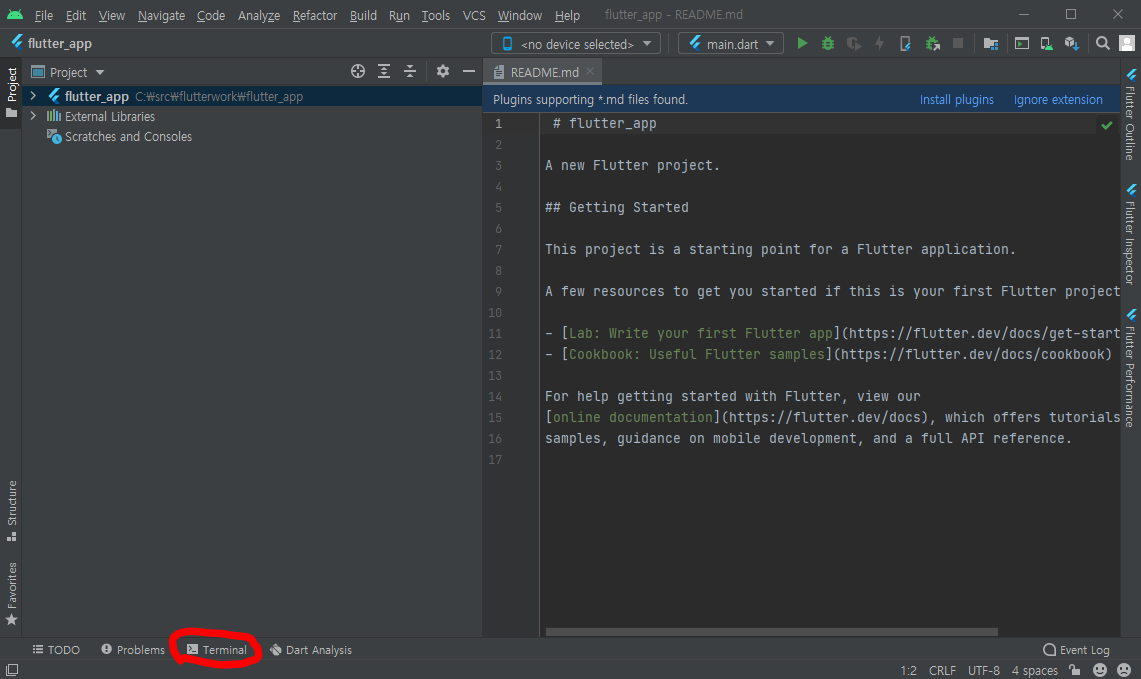Attach debugger to Android process icon
Screen dimensions: 1141x679
pyautogui.click(x=932, y=44)
